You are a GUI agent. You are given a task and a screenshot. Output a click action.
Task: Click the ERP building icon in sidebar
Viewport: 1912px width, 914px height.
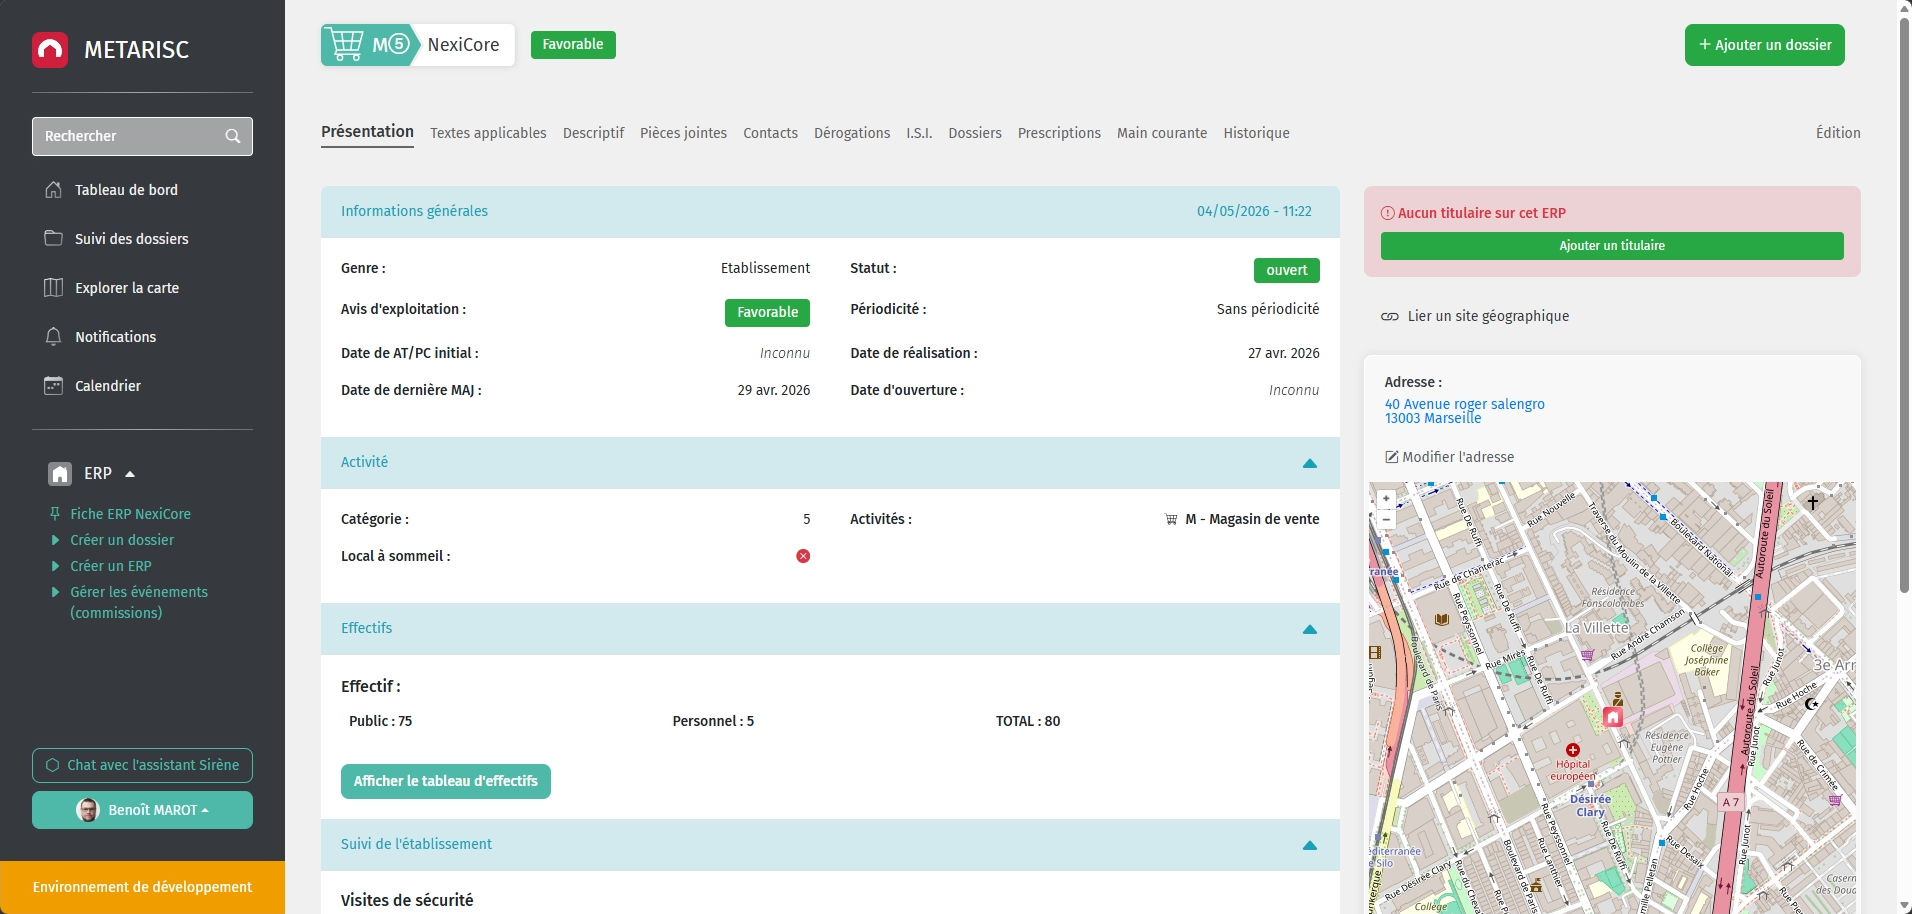(60, 473)
